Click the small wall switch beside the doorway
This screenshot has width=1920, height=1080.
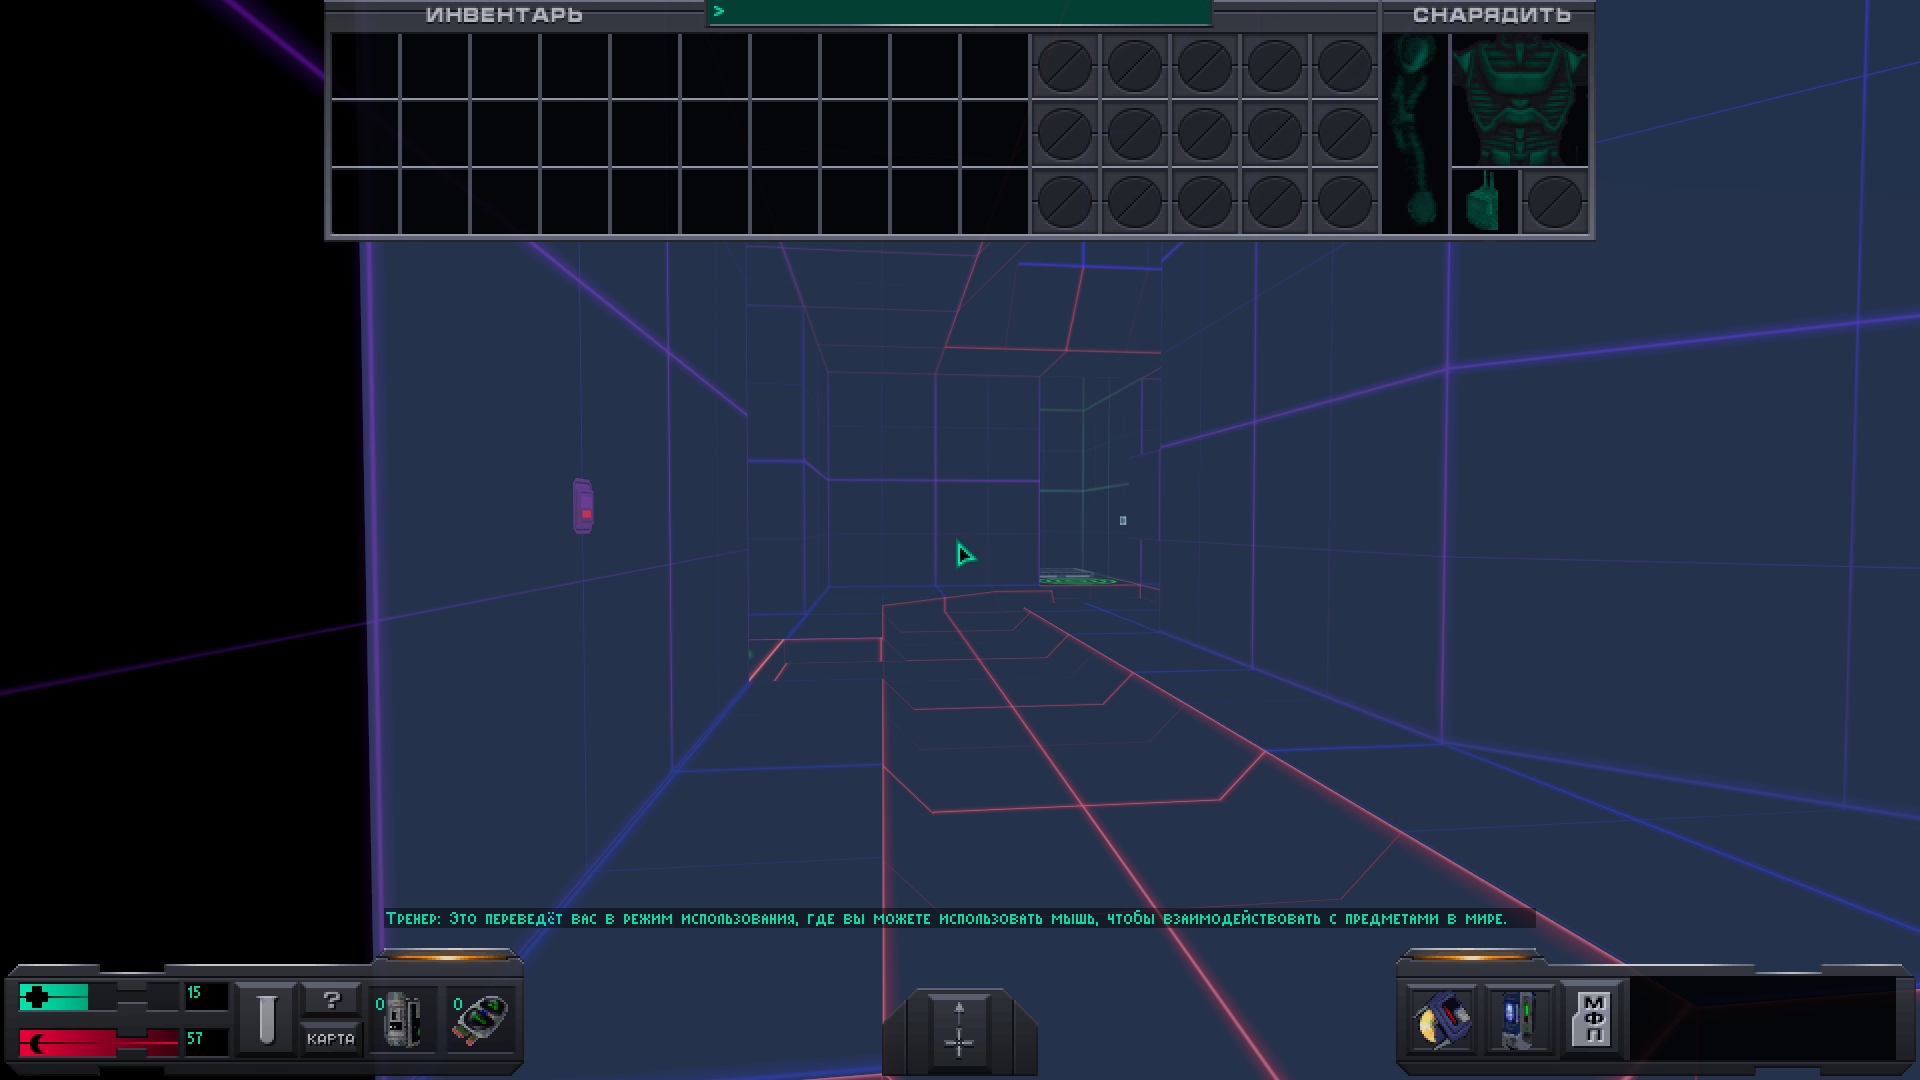tap(1123, 520)
